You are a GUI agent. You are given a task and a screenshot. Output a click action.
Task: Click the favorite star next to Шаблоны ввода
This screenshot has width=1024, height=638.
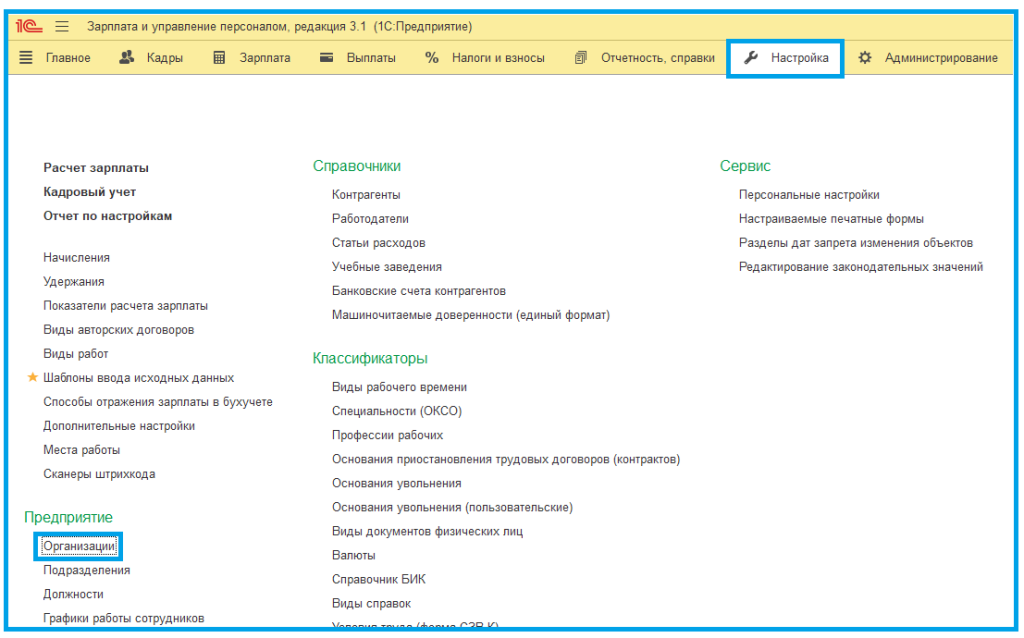pyautogui.click(x=32, y=378)
